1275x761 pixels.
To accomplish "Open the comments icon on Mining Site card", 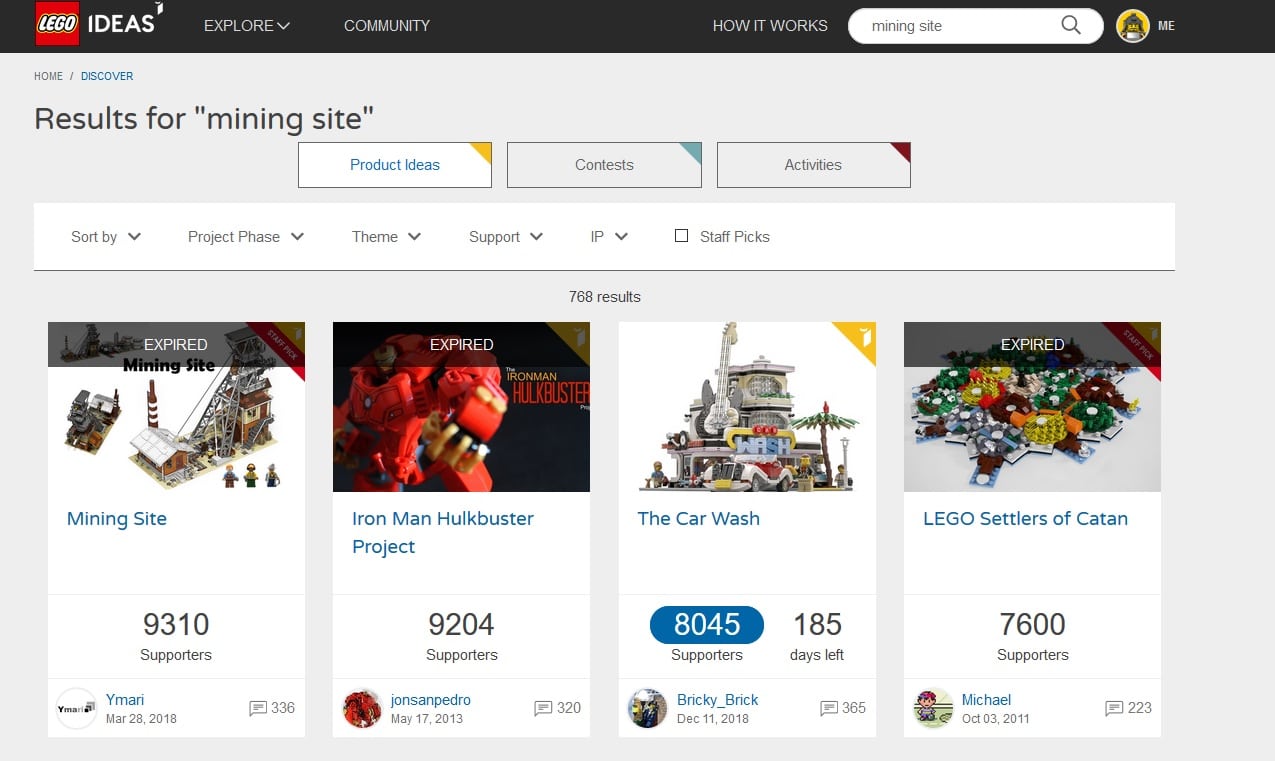I will coord(258,708).
